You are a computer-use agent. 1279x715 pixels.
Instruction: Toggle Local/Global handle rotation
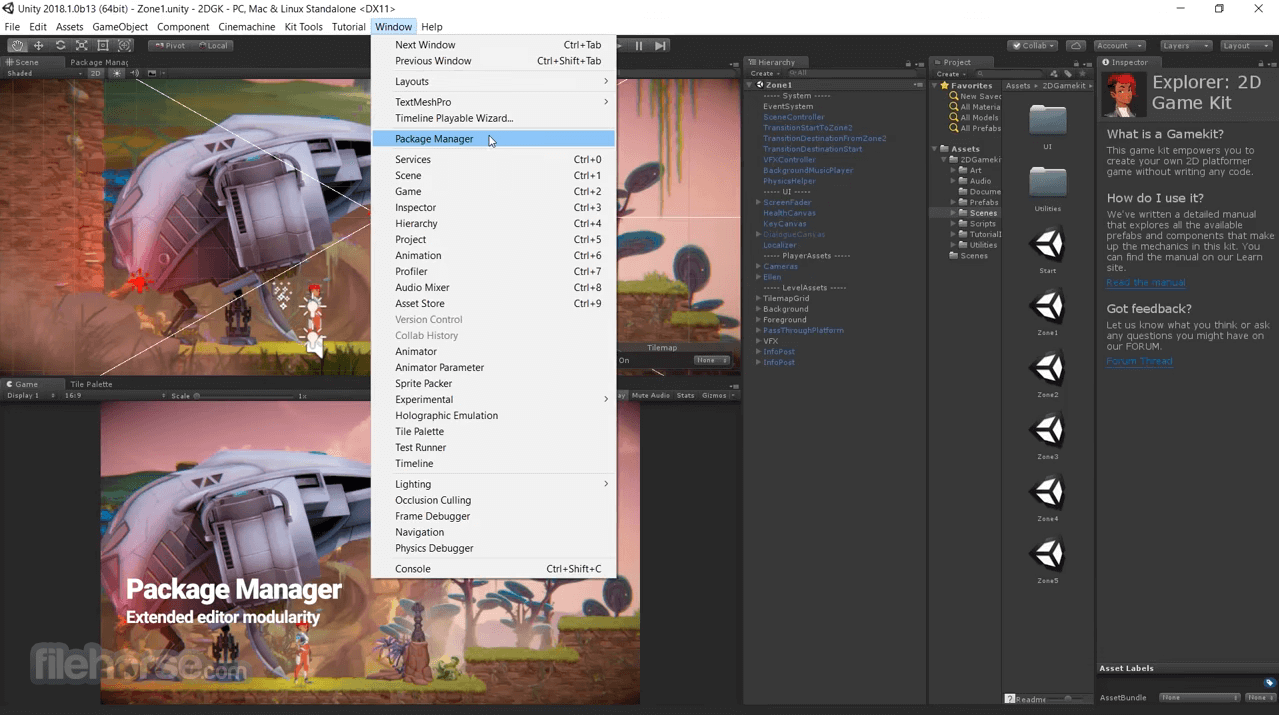click(x=213, y=45)
